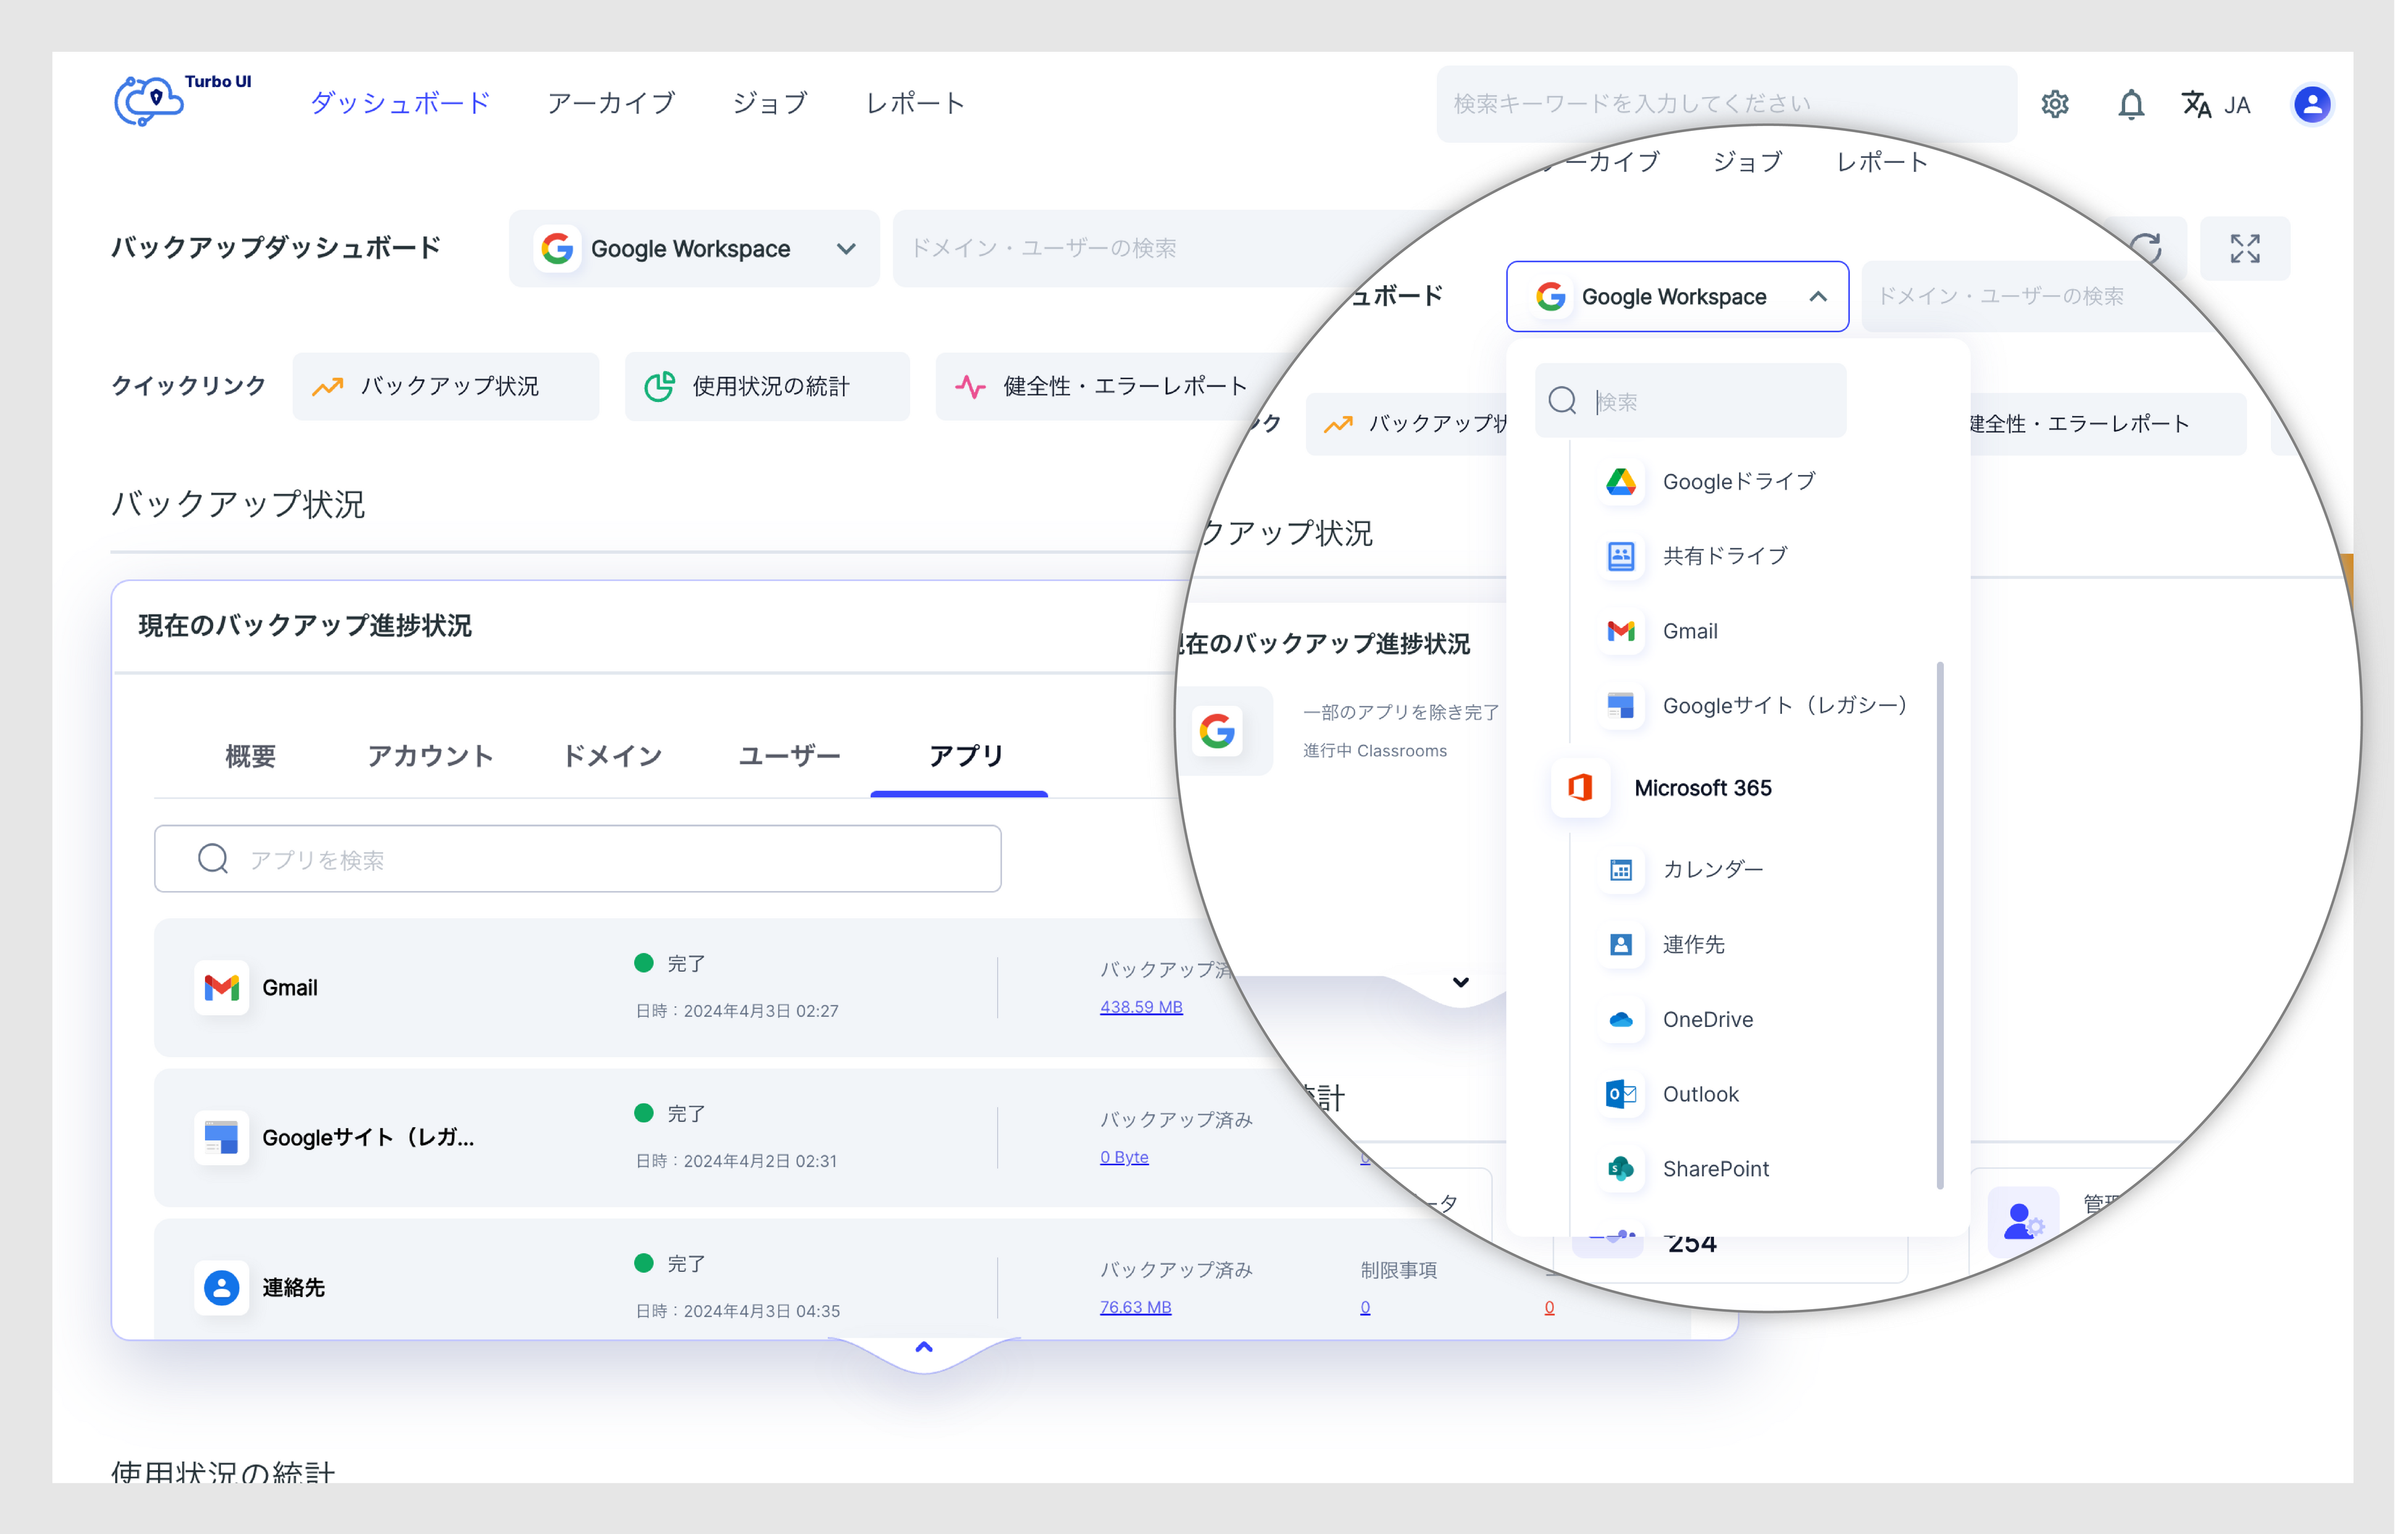
Task: Select Microsoft 365 in the dropdown
Action: (x=1702, y=788)
